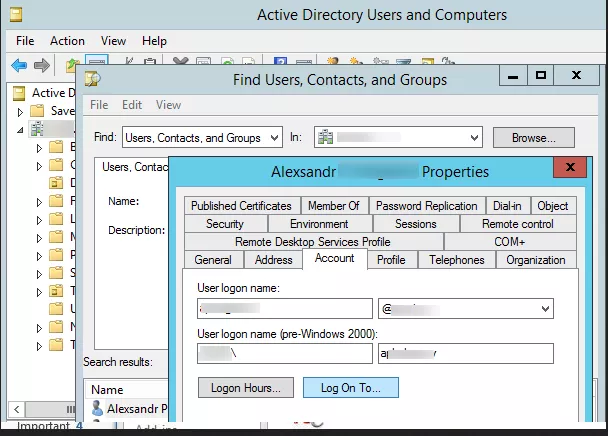Click the tree scrollbar left arrow
This screenshot has height=436, width=608.
(16, 409)
